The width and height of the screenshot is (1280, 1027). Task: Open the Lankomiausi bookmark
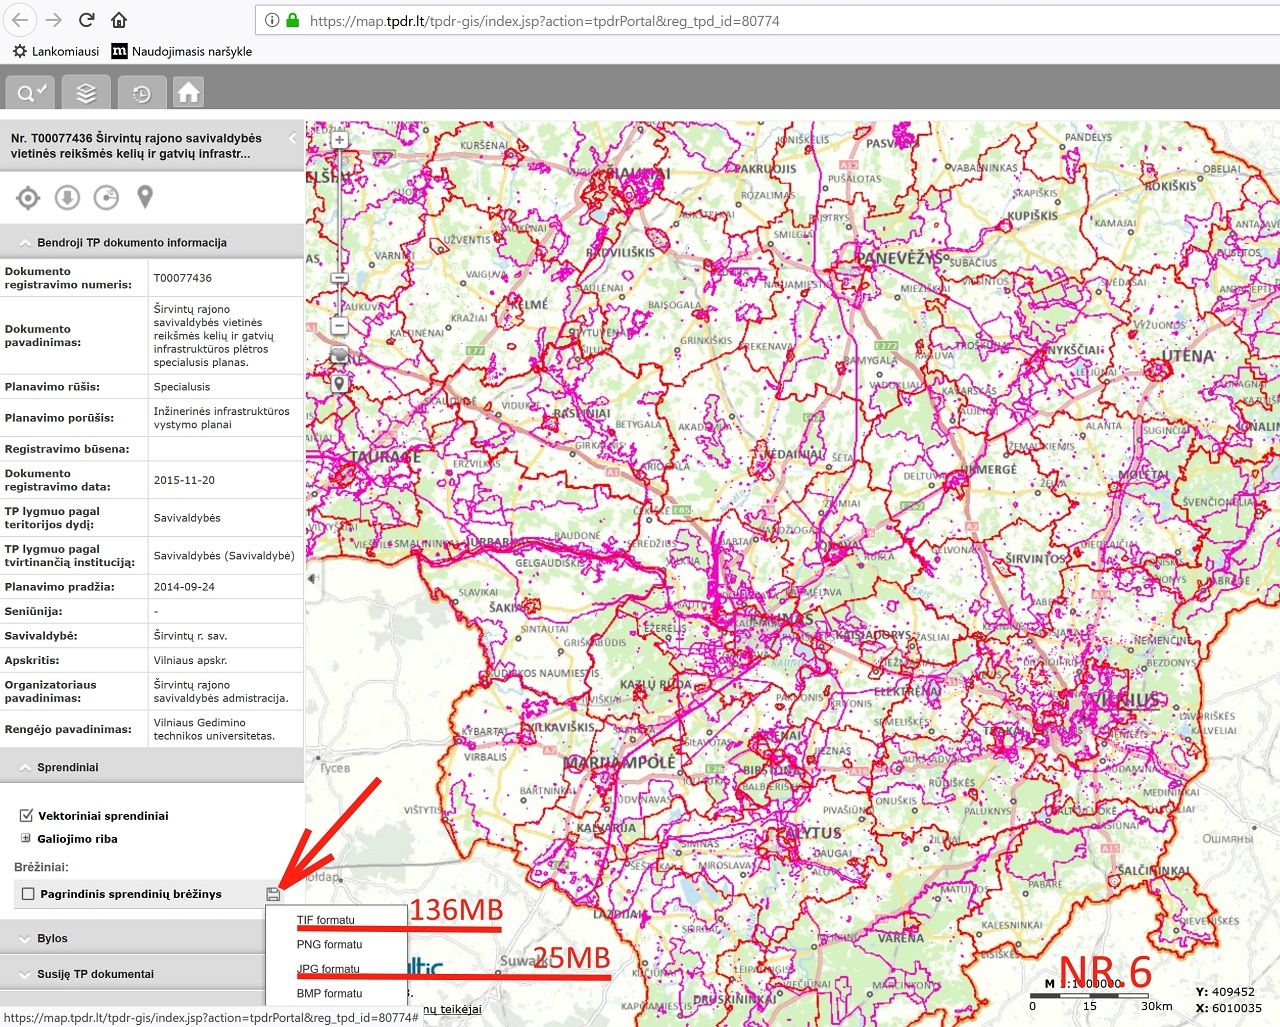tap(56, 51)
